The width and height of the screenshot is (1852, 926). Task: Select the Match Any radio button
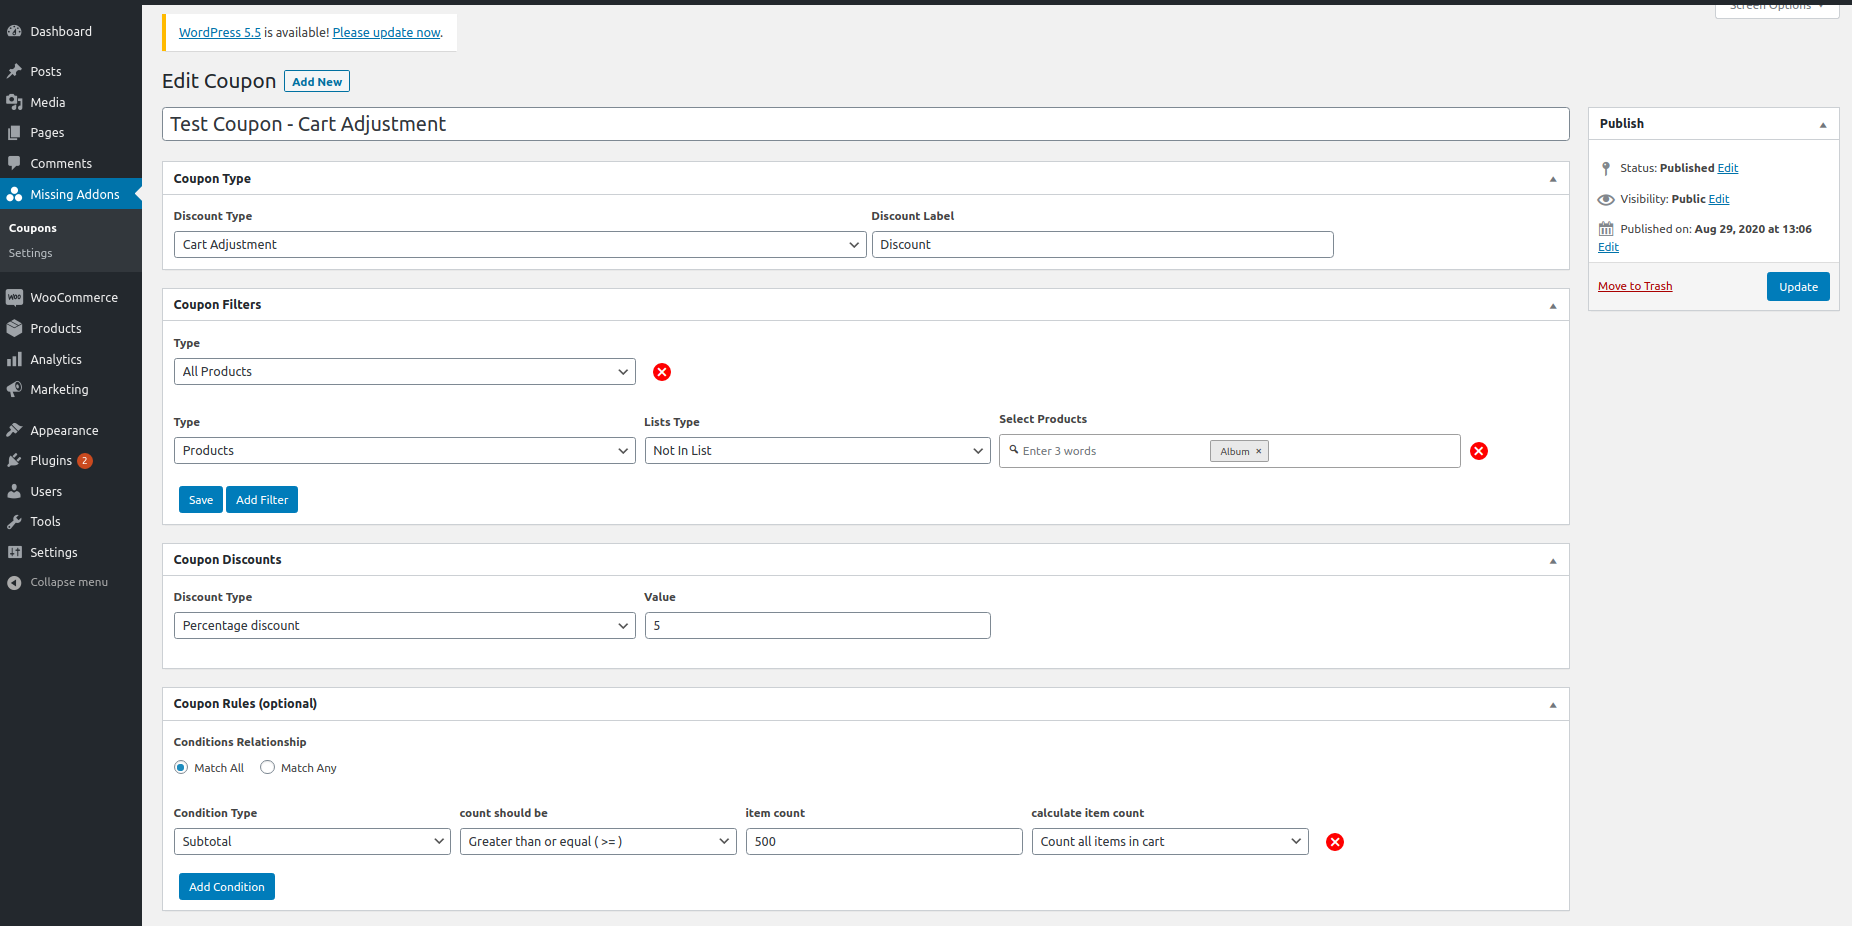[267, 768]
